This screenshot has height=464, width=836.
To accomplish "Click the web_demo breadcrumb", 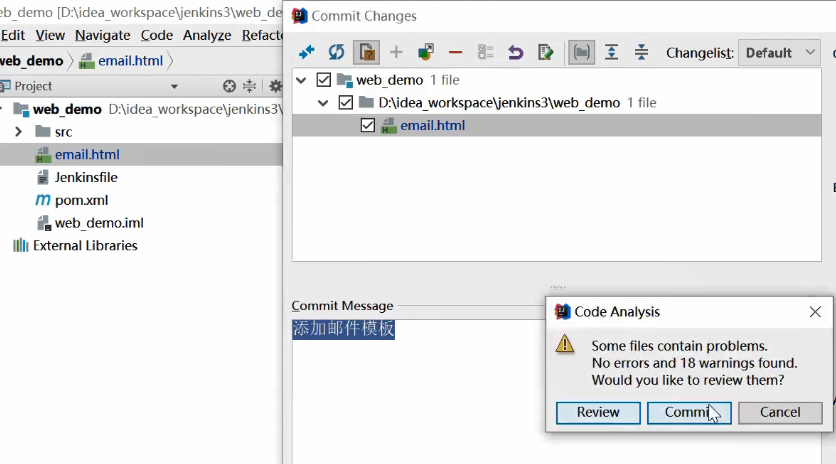I will tap(31, 61).
